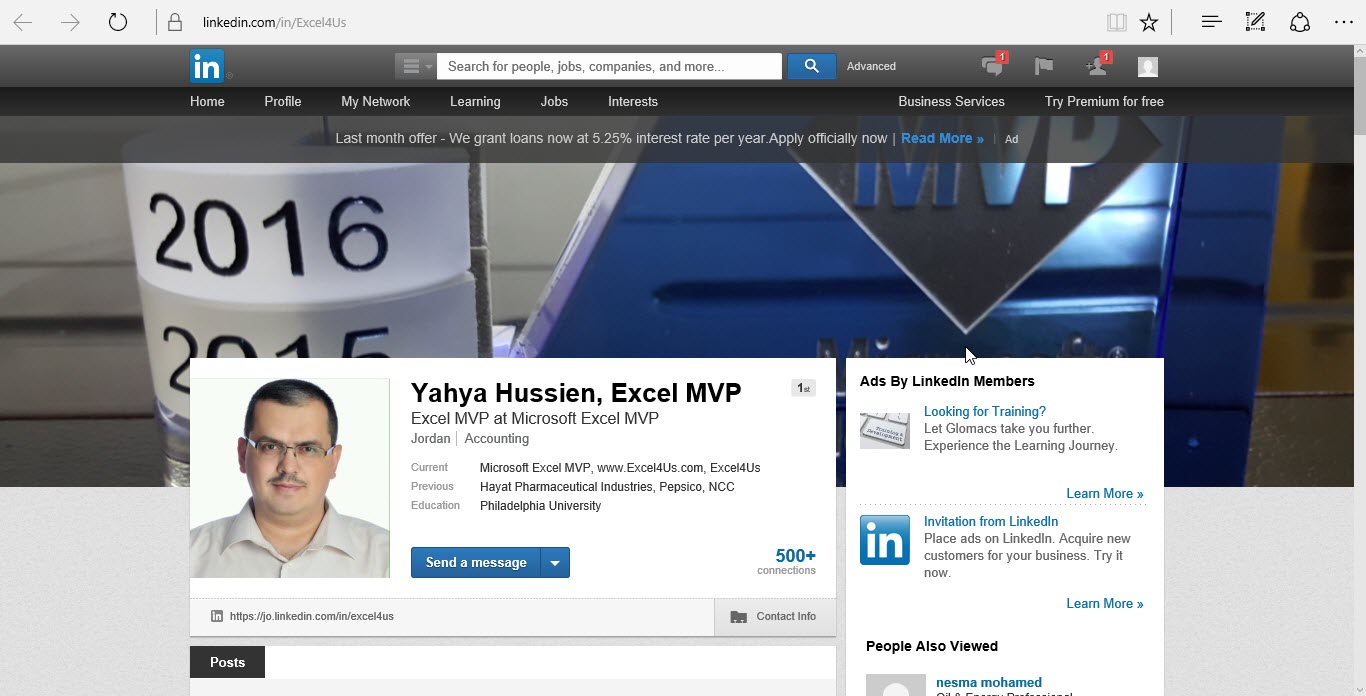The height and width of the screenshot is (696, 1366).
Task: Open Advanced search link
Action: tap(871, 66)
